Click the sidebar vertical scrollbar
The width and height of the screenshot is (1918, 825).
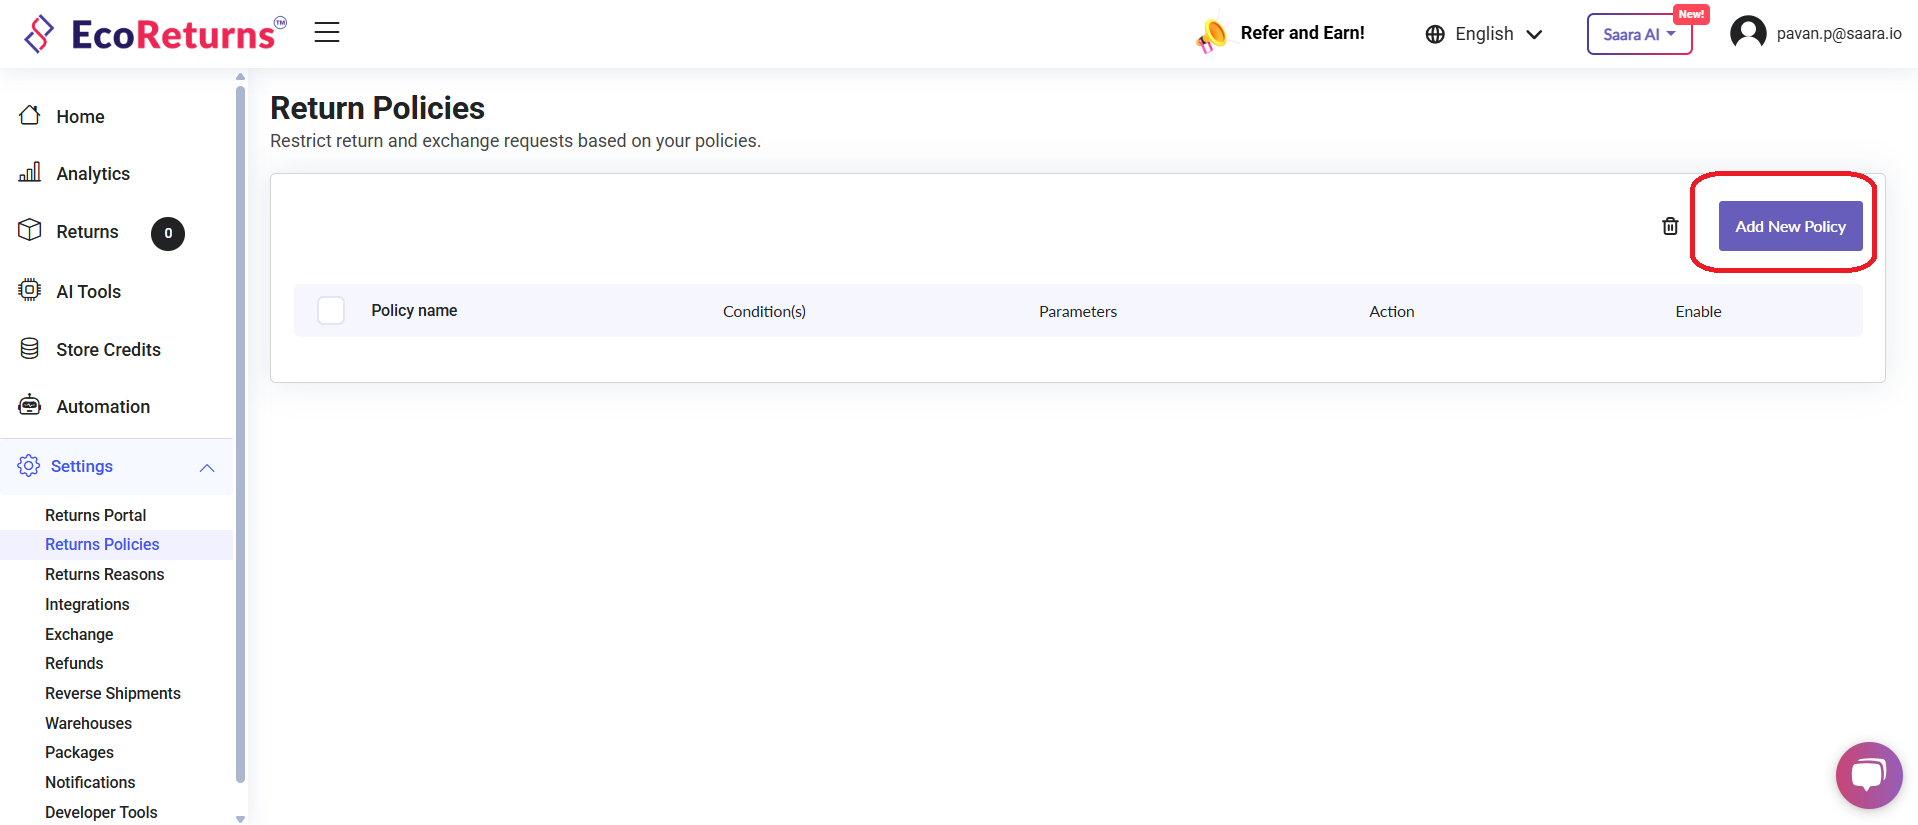[x=240, y=430]
